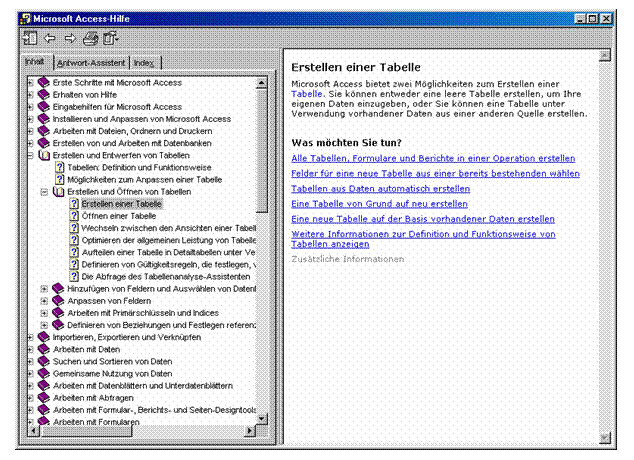Switch to the Index tab

[x=144, y=63]
